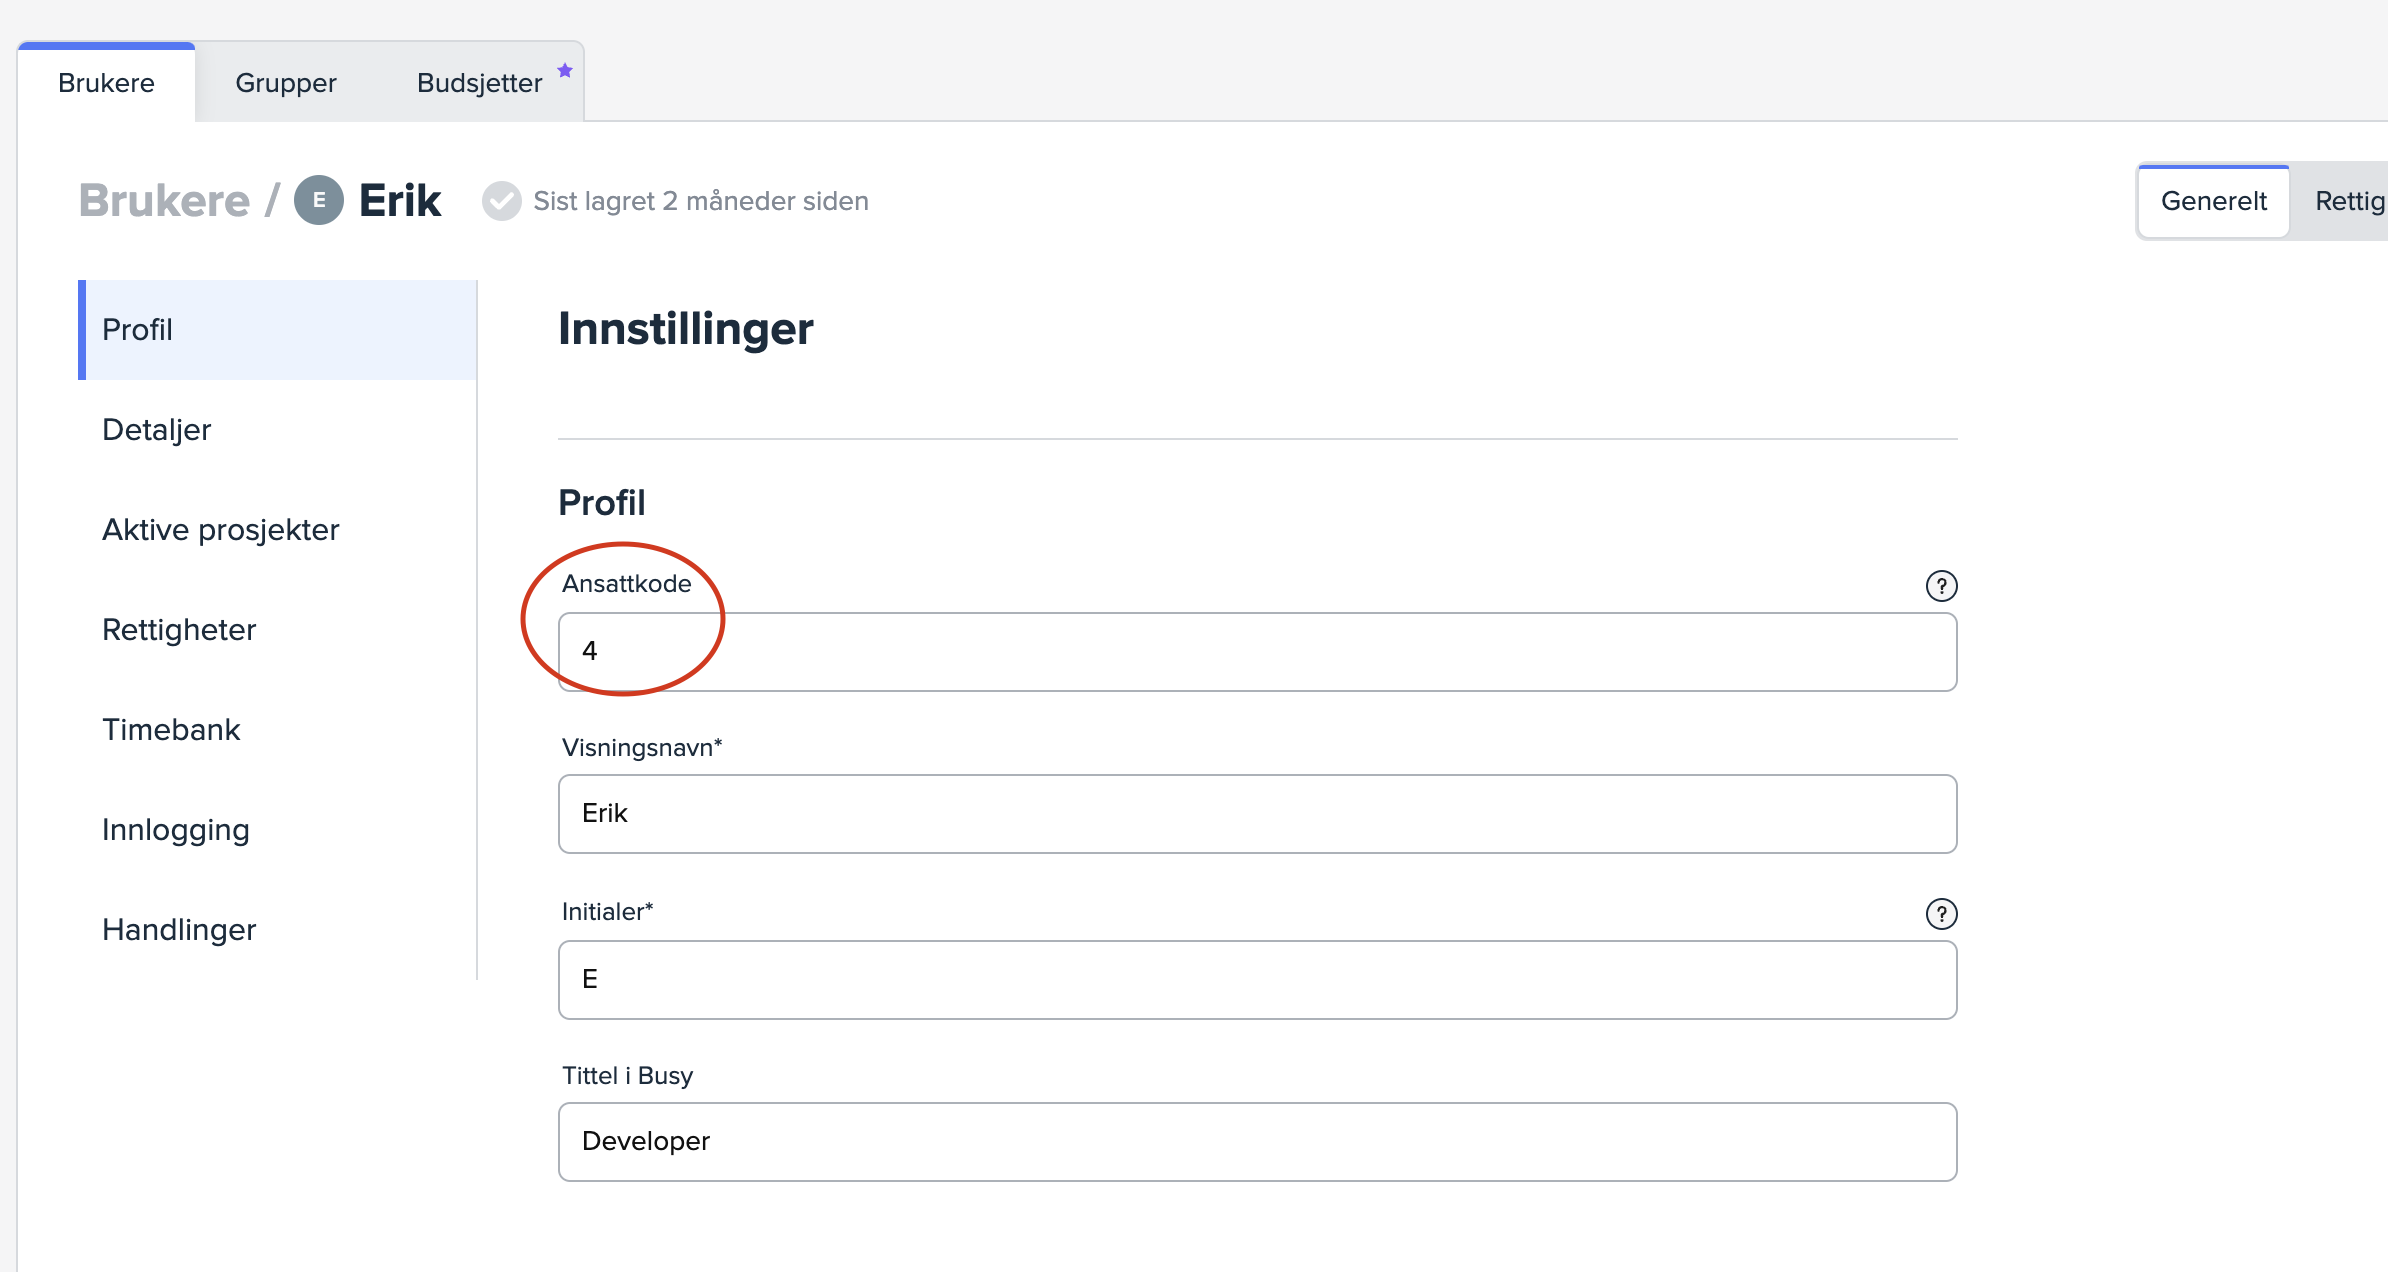The height and width of the screenshot is (1272, 2388).
Task: Go to the Timebank section
Action: tap(171, 730)
